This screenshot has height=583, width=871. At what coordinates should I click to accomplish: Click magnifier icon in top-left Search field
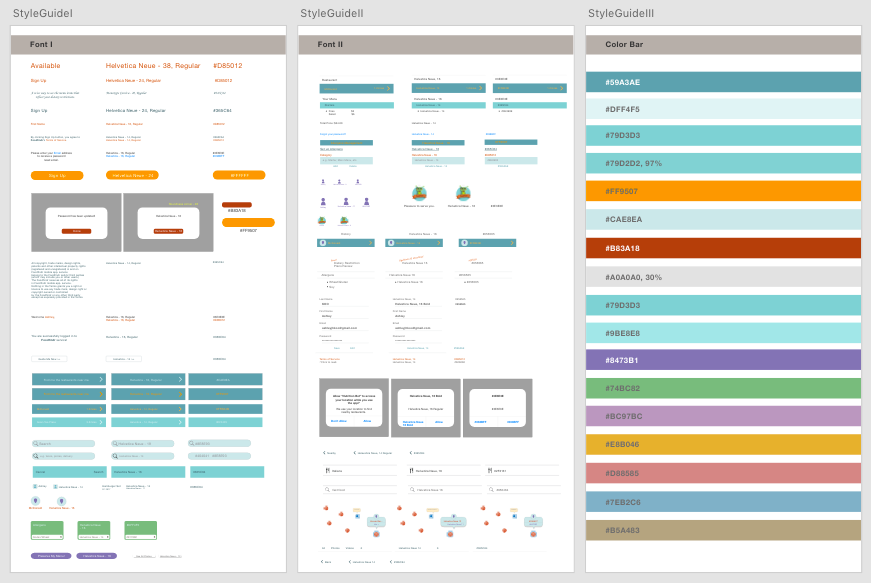36,443
